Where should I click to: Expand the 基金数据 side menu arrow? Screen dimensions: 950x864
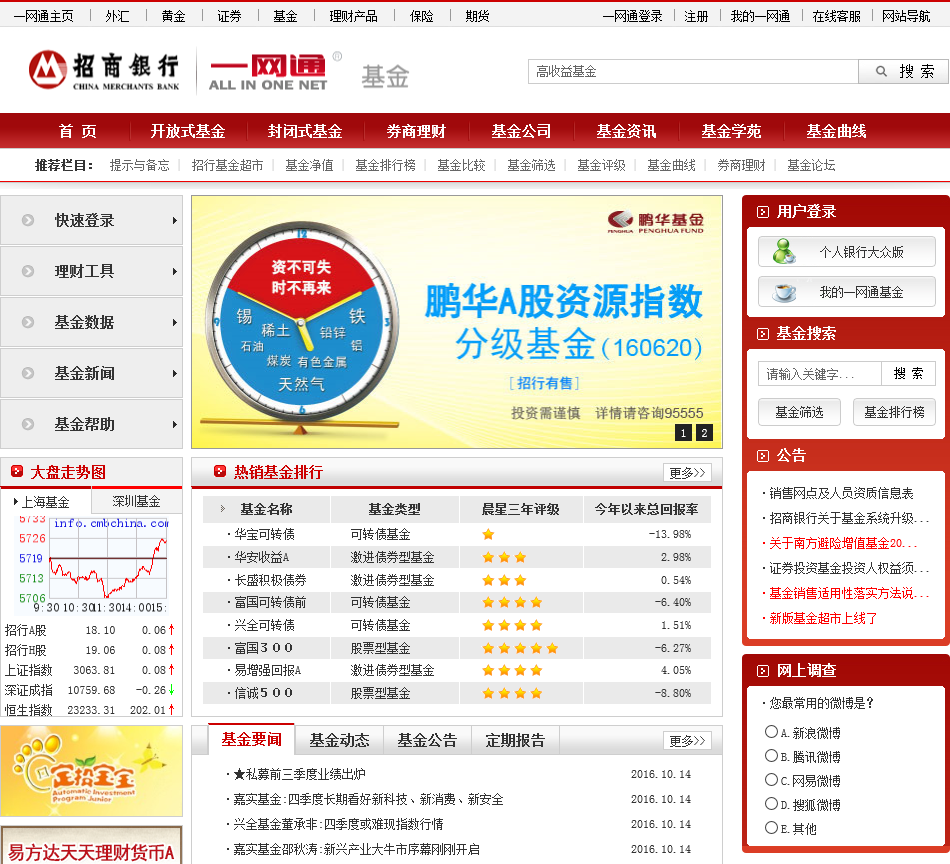(x=174, y=322)
